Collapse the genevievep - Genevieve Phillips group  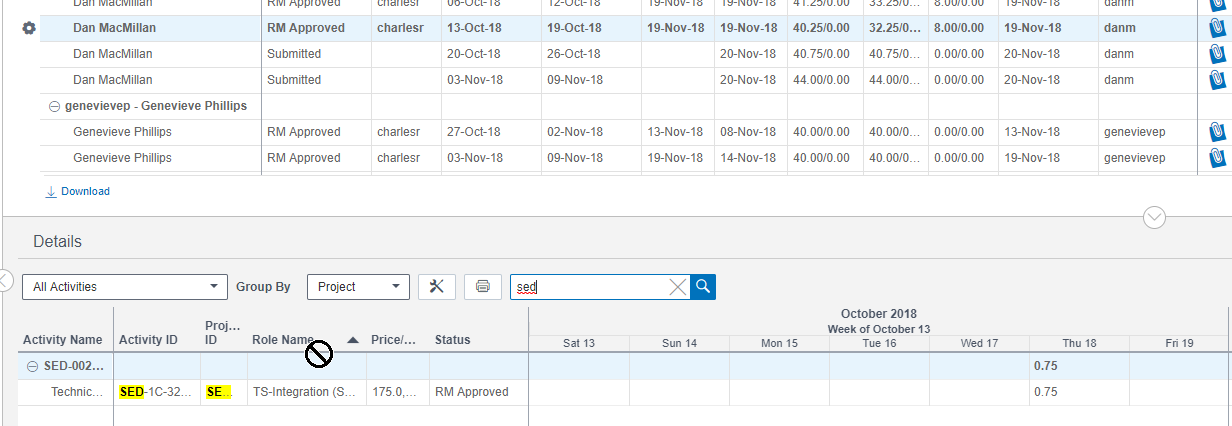click(54, 106)
